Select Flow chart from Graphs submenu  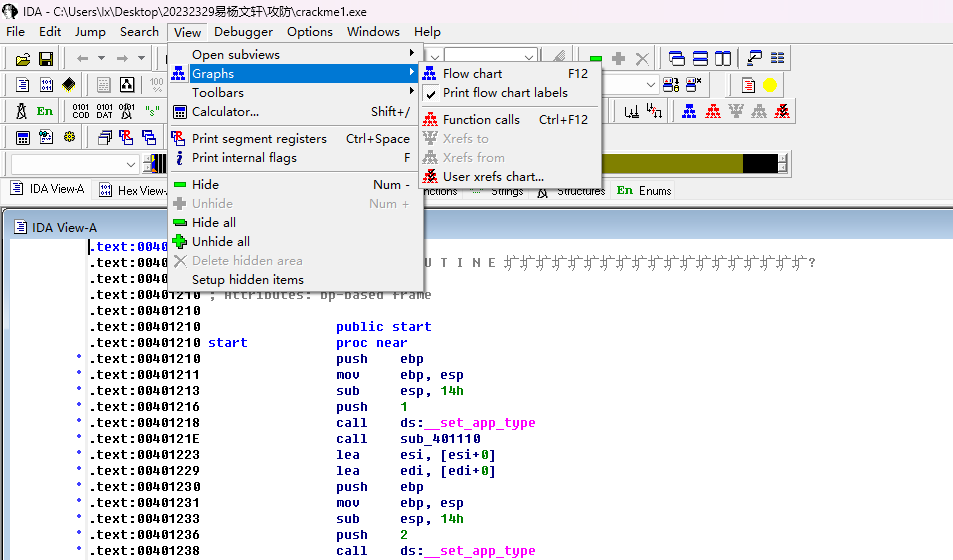[472, 73]
